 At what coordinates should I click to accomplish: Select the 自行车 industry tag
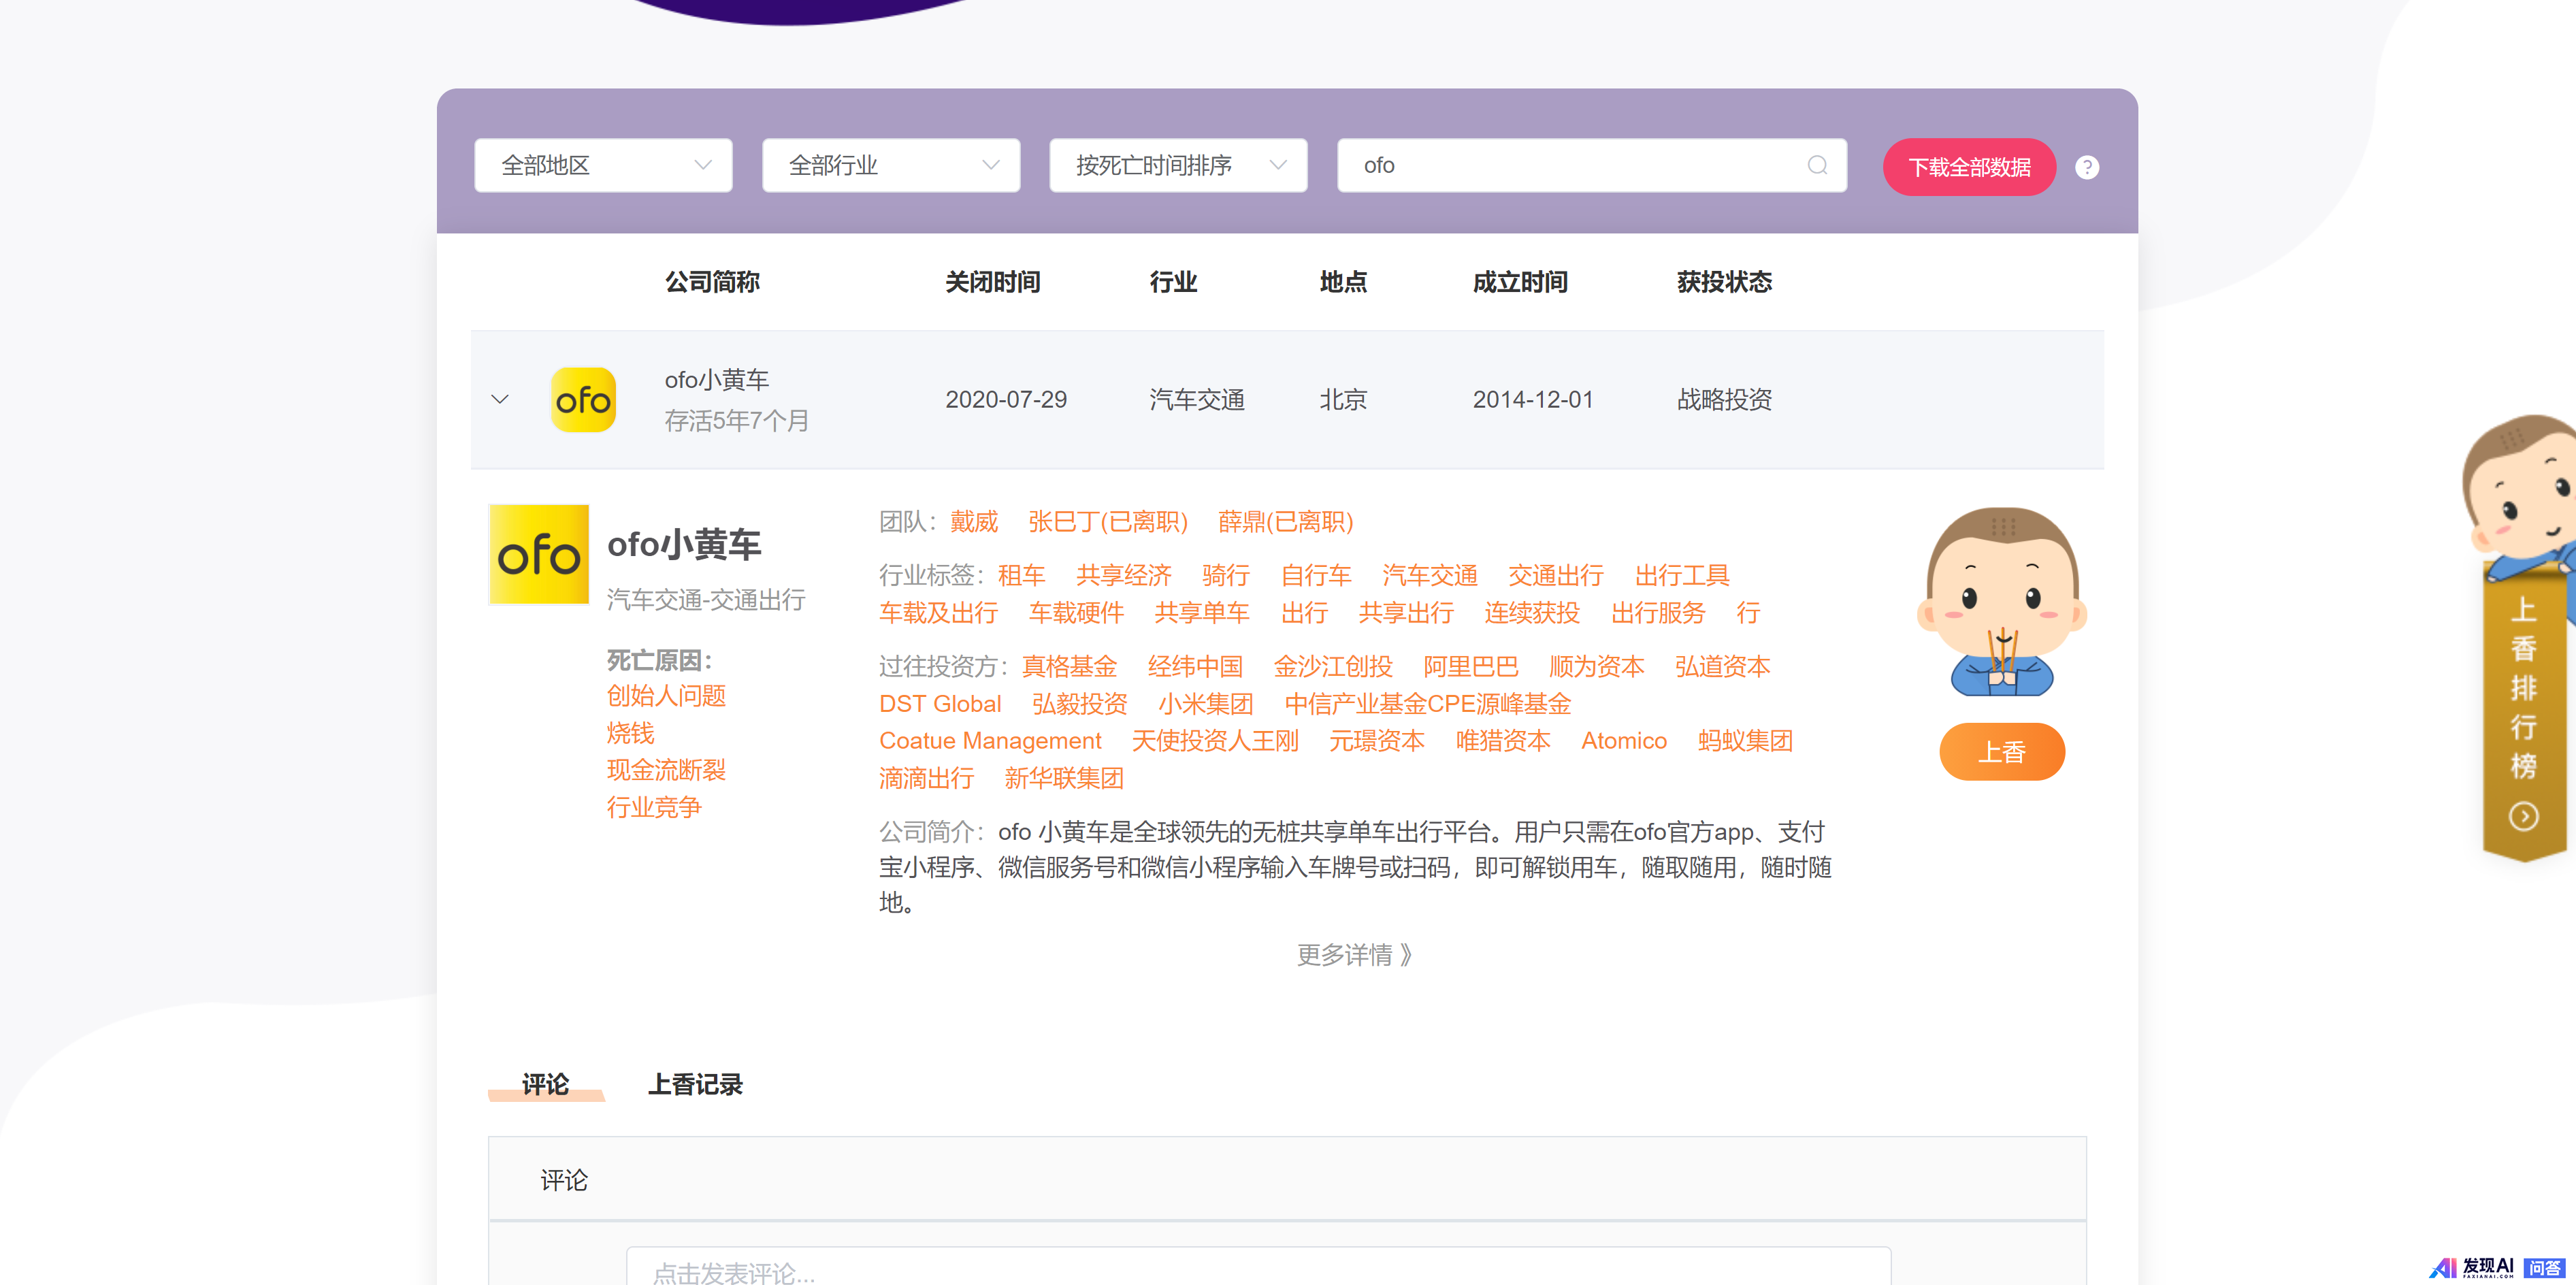pyautogui.click(x=1316, y=576)
